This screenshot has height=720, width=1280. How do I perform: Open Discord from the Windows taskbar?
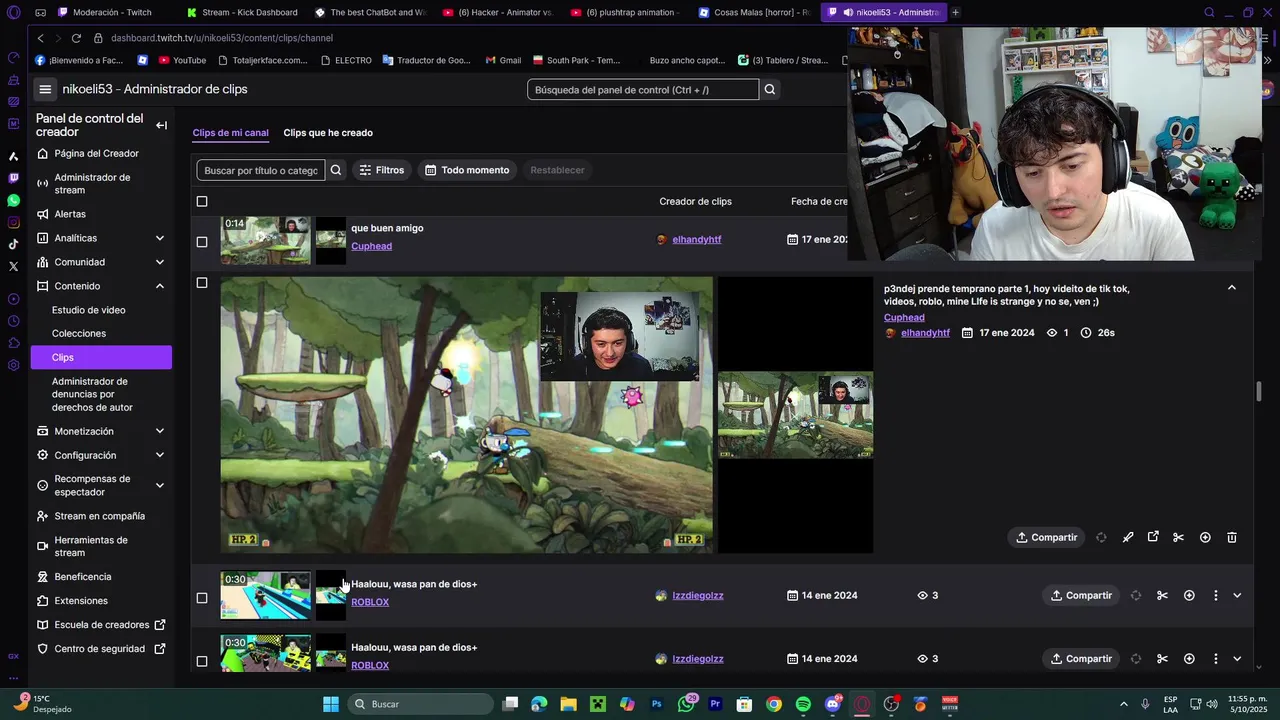(833, 704)
